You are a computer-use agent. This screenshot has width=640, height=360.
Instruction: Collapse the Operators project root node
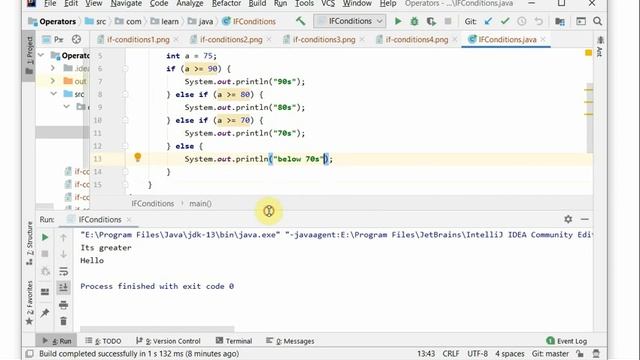point(41,55)
